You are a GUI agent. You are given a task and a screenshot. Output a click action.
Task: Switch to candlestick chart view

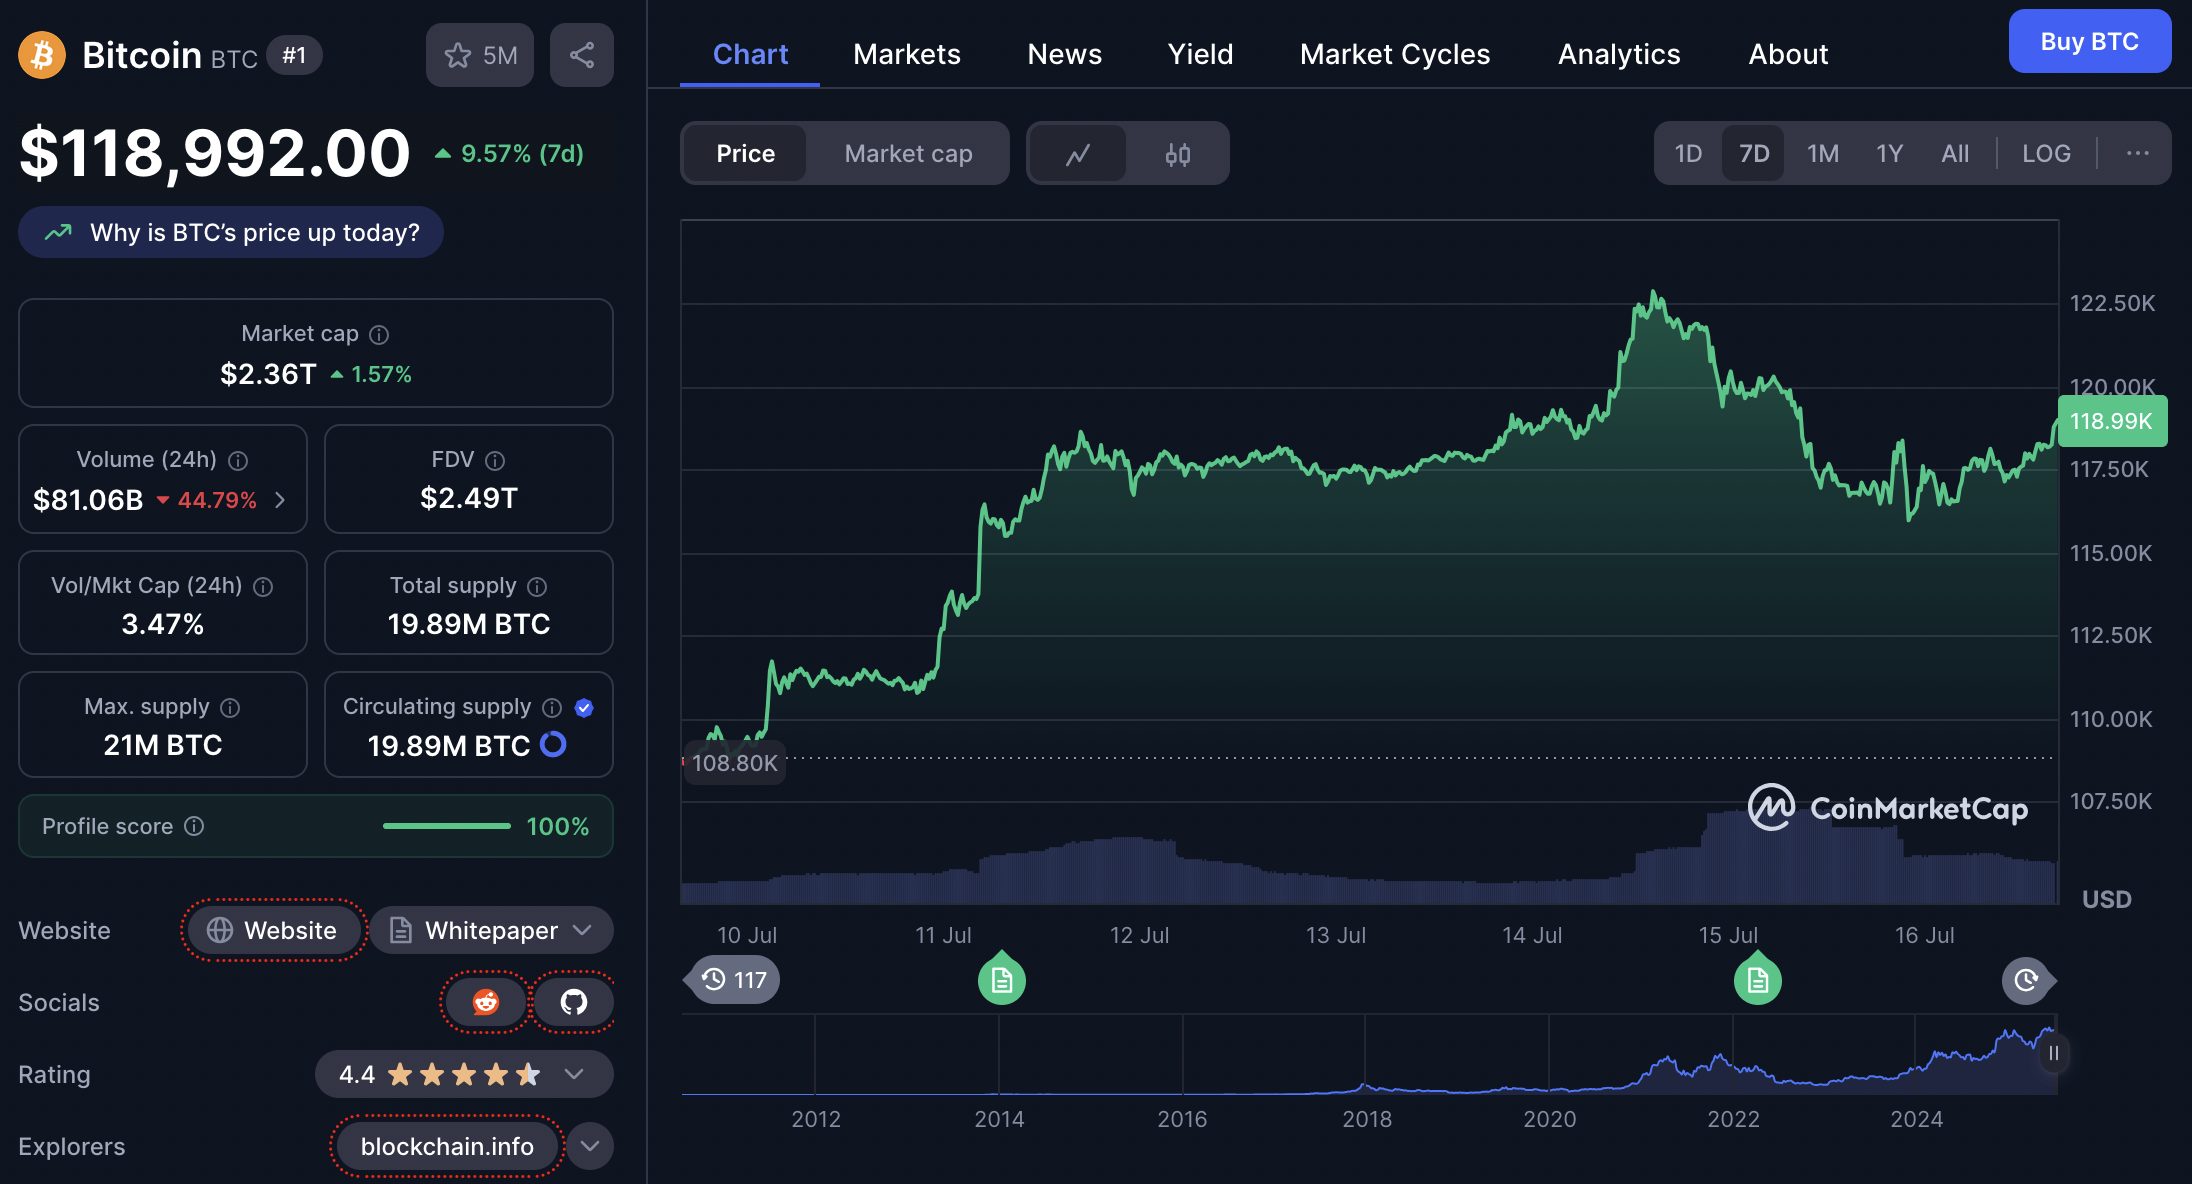(x=1178, y=154)
